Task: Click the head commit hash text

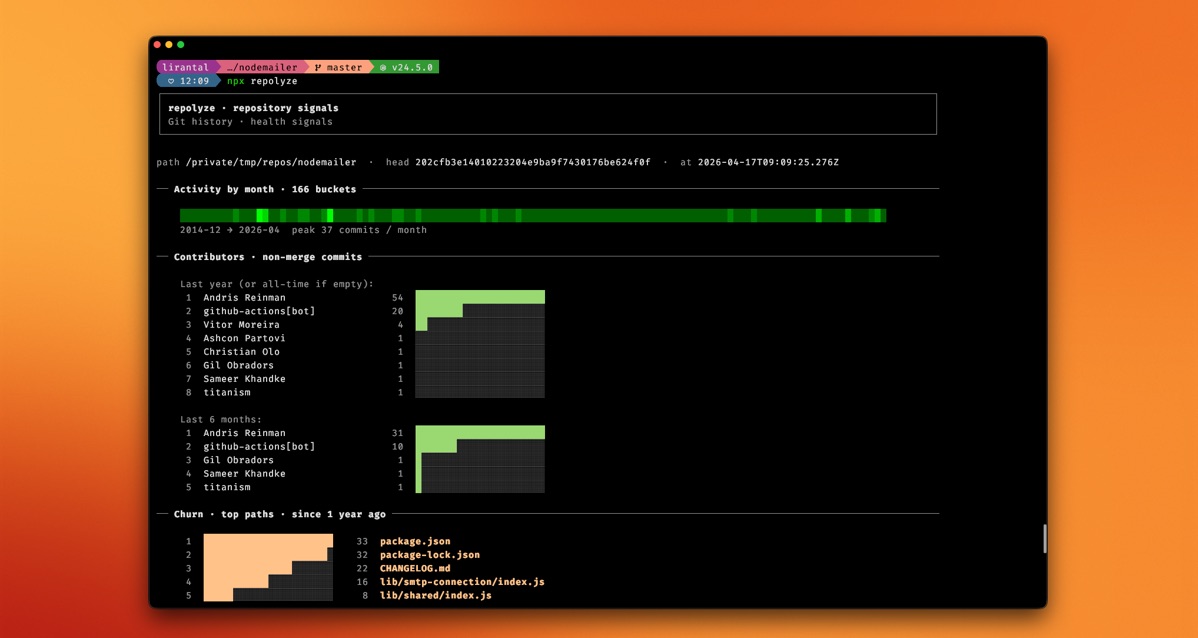Action: (x=532, y=162)
